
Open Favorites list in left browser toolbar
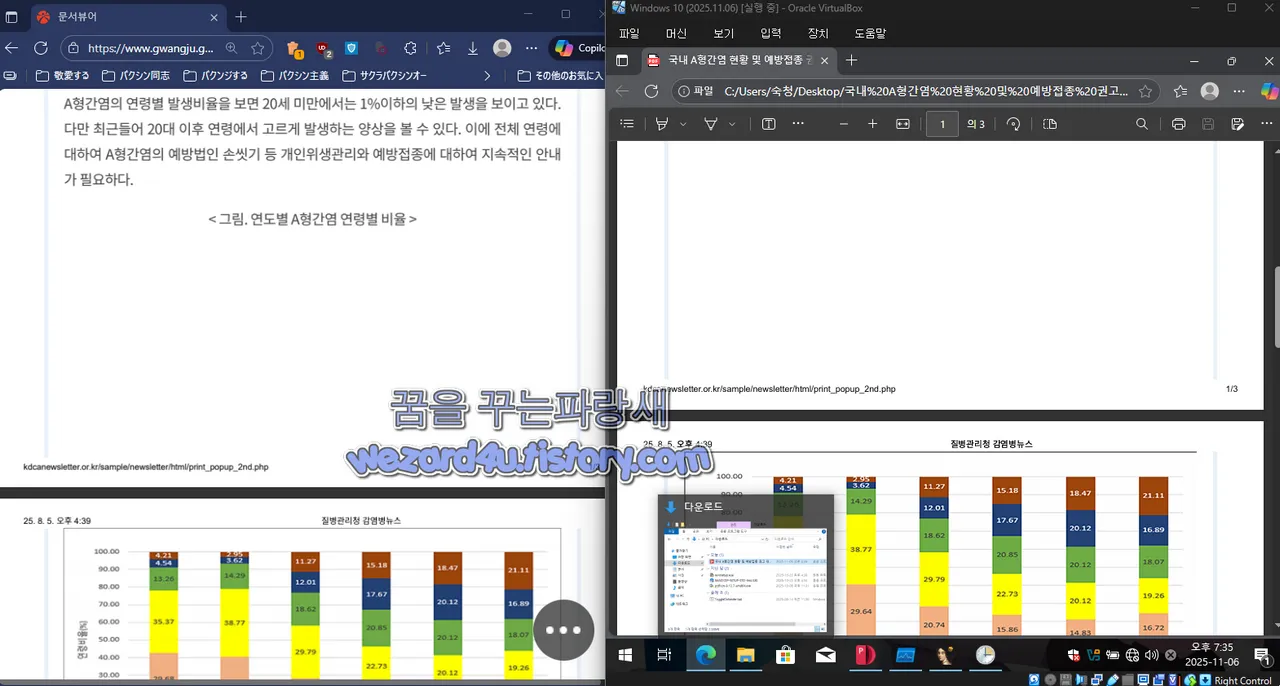point(444,48)
